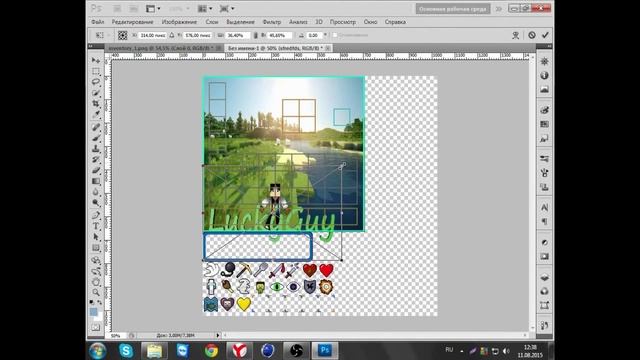Viewport: 640px width, 360px height.
Task: Open the arrange documents dropdown
Action: click(x=204, y=9)
